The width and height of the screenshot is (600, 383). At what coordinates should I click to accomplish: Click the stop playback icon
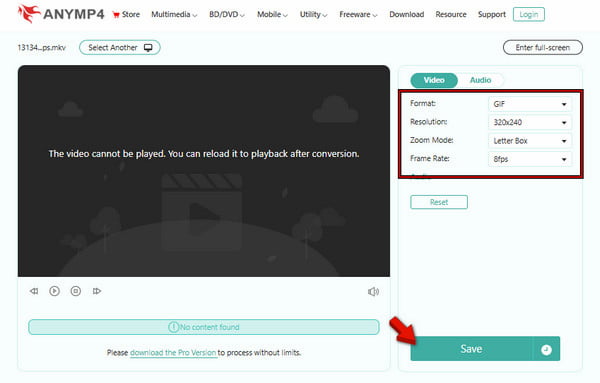point(76,291)
